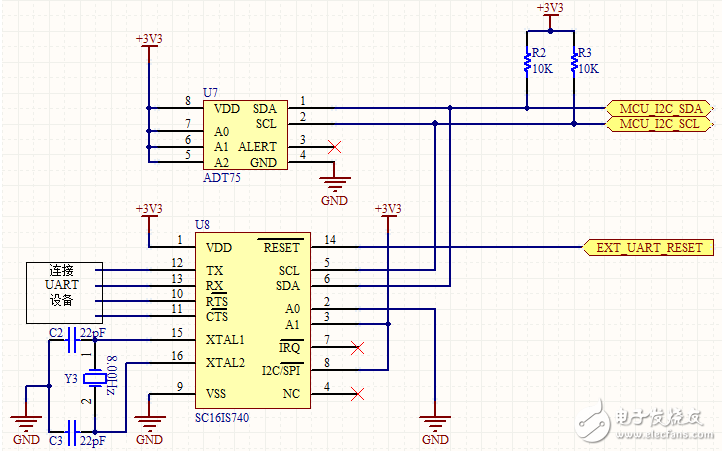Viewport: 722px width, 451px height.
Task: Click the +3V3 symbol feeding the I2C/SPI pin
Action: point(387,213)
